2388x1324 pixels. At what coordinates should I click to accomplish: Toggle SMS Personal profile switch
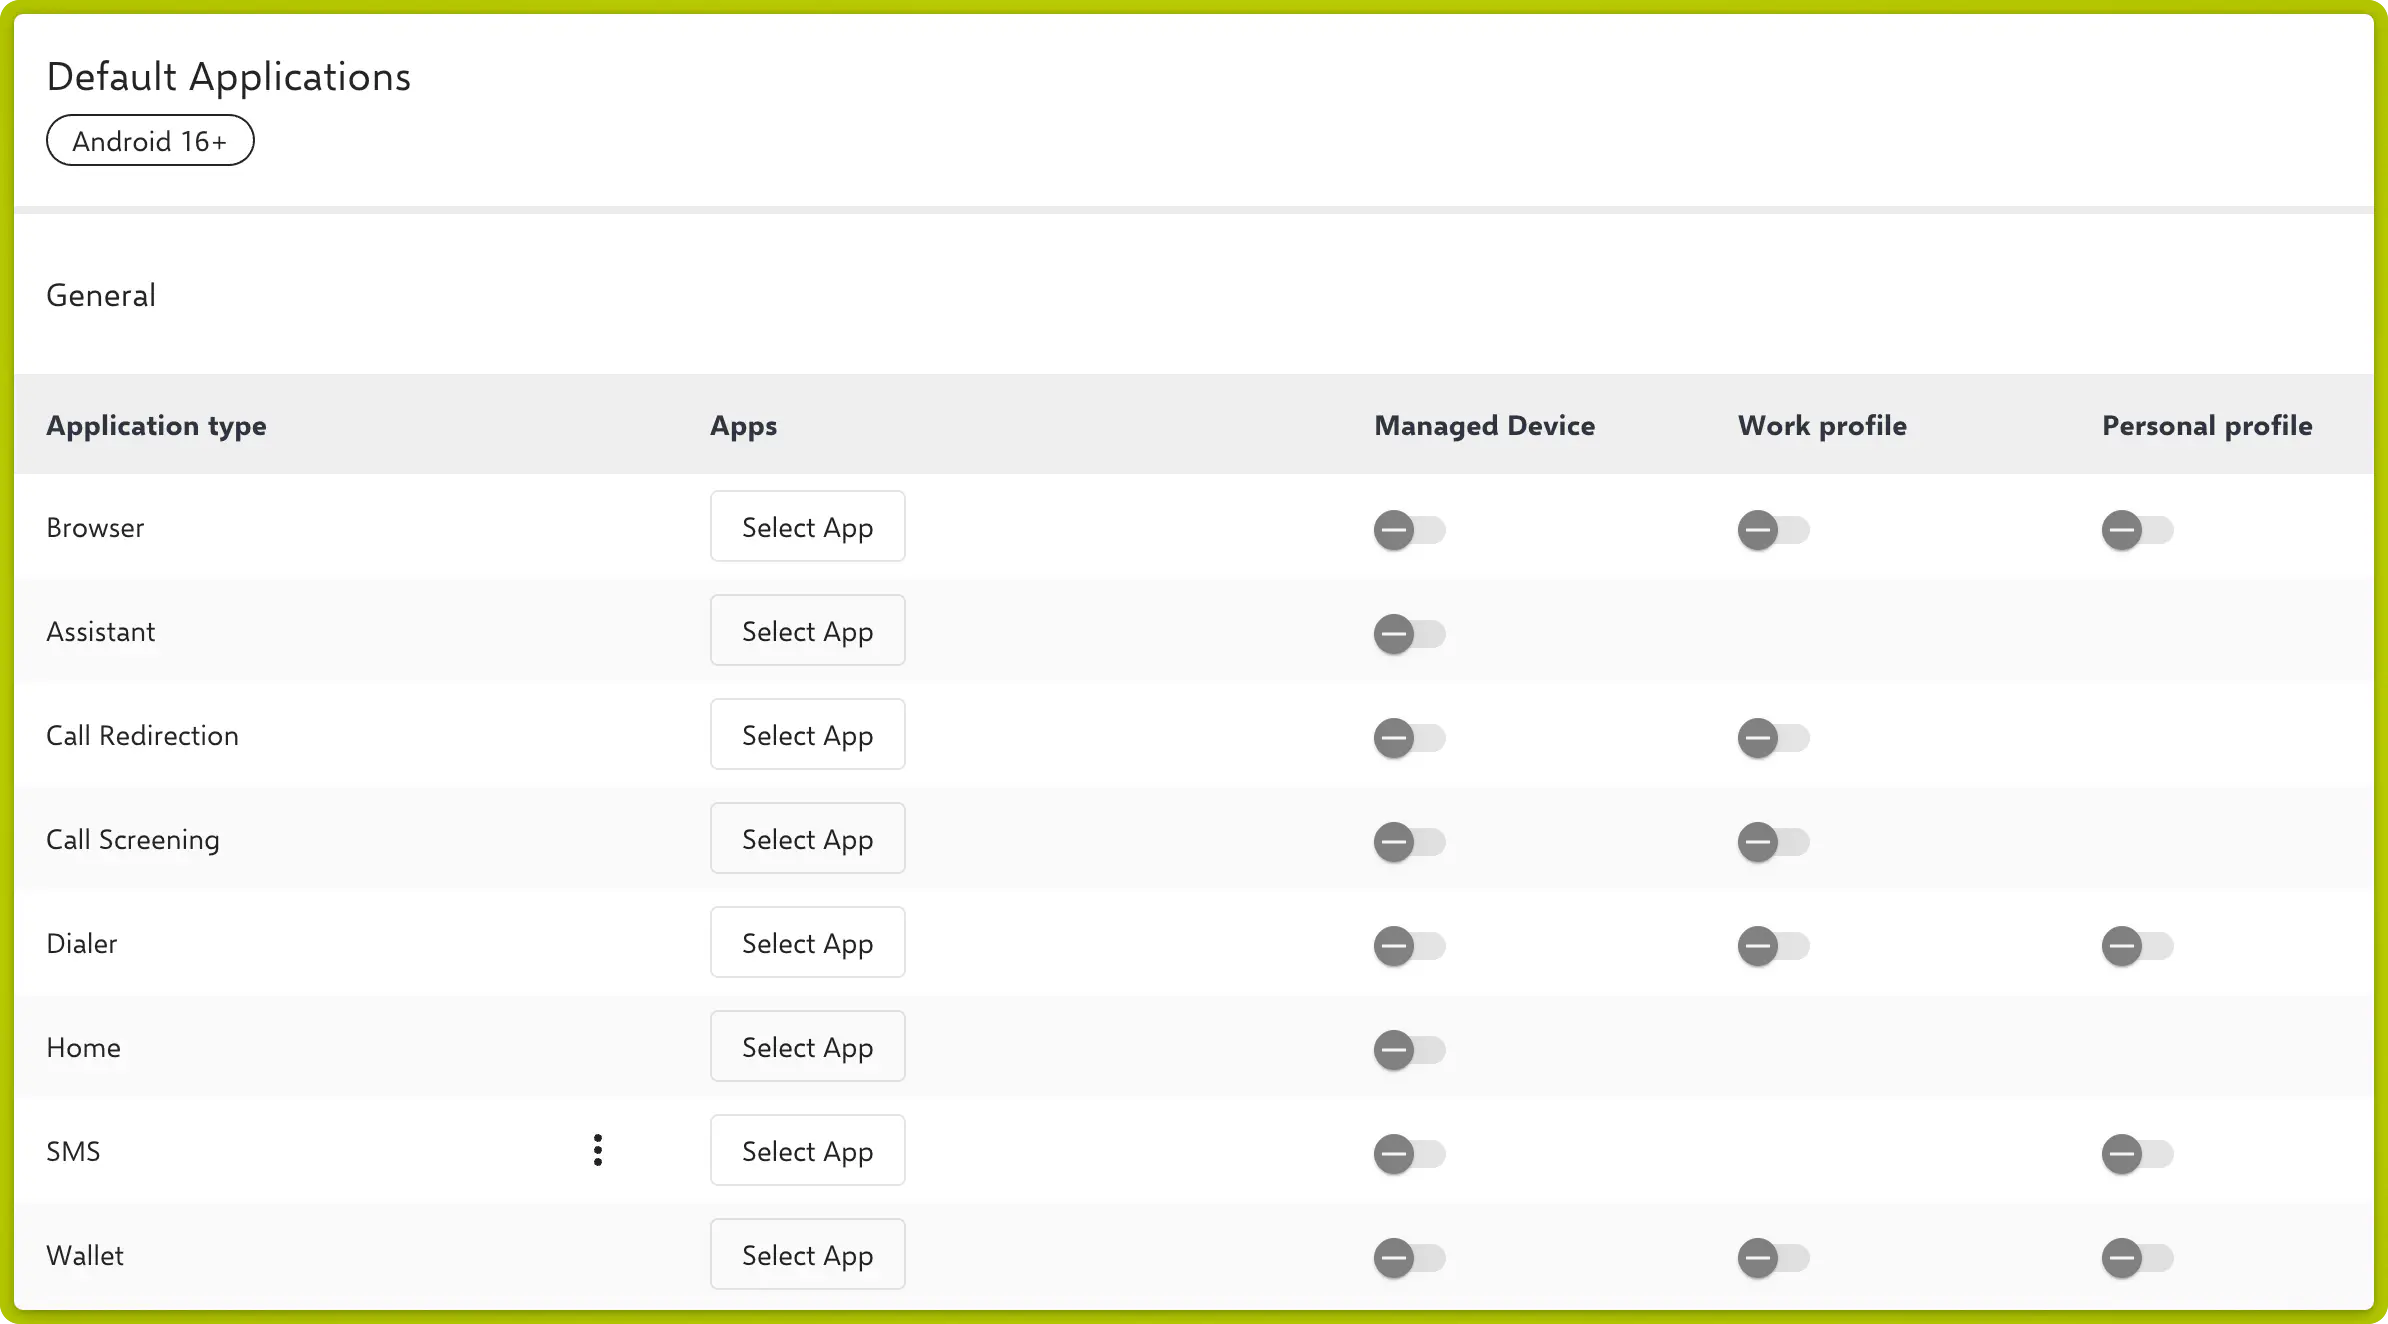pos(2137,1154)
